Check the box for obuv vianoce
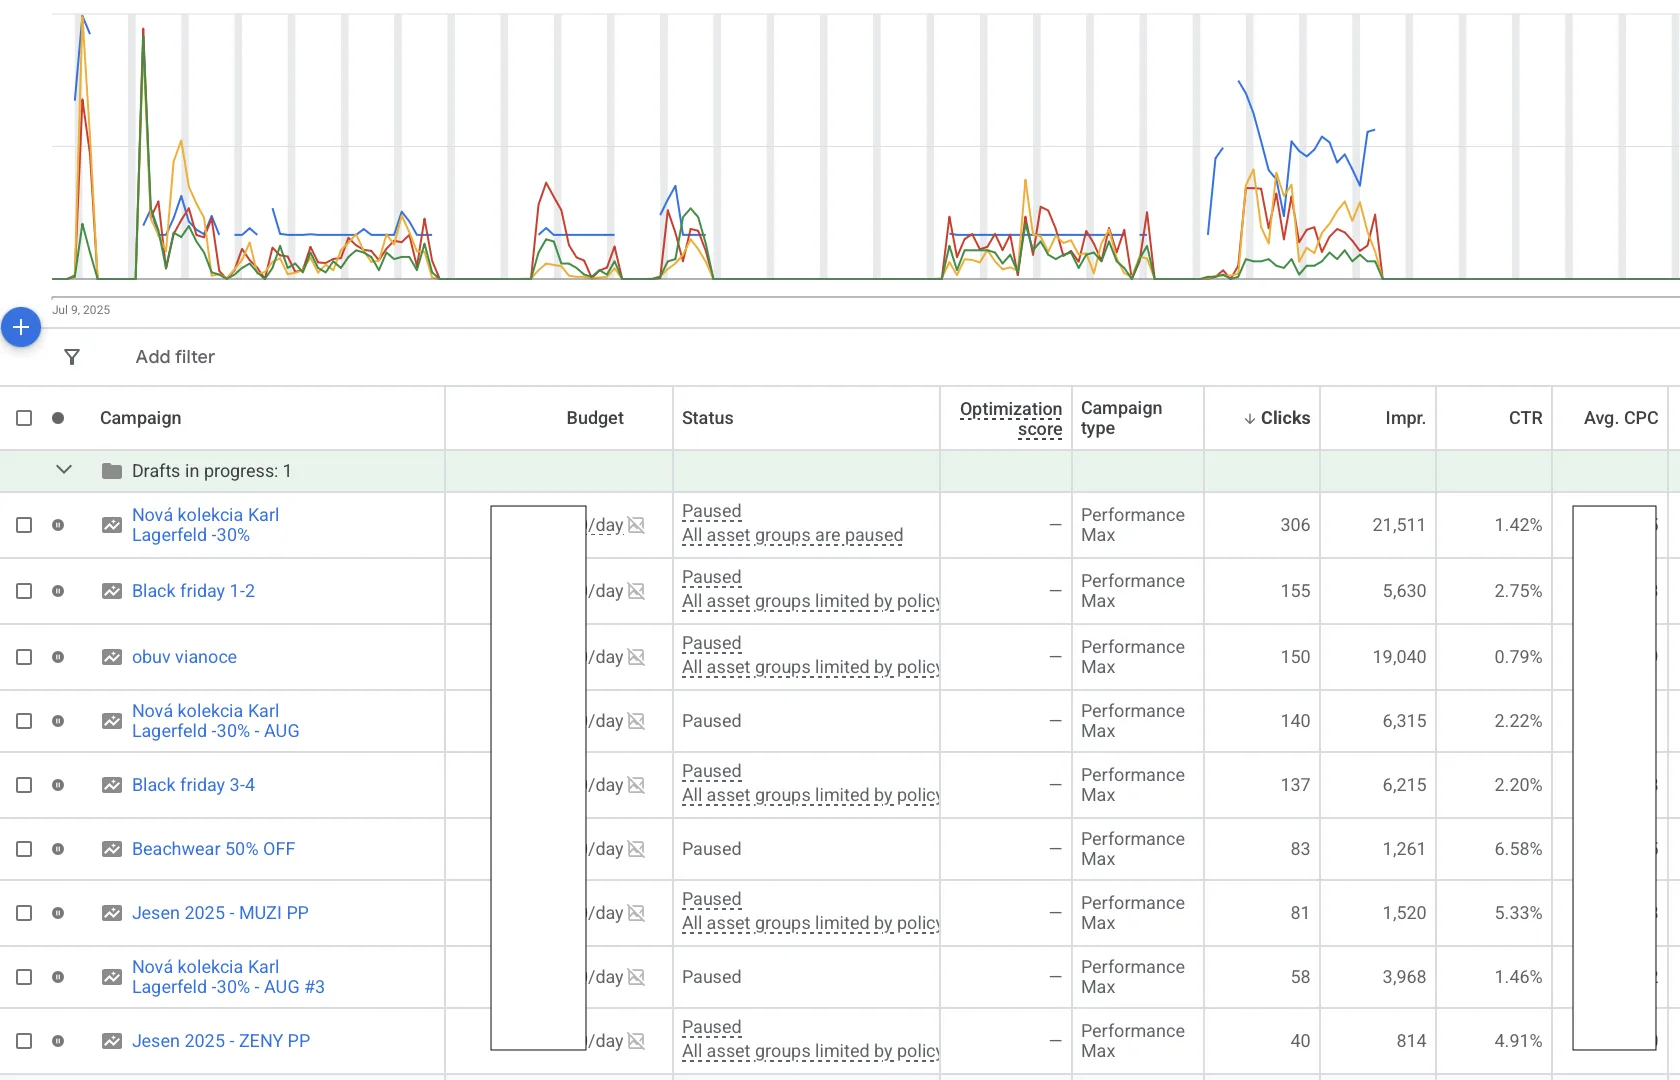Screen dimensions: 1680x1080 tap(24, 657)
